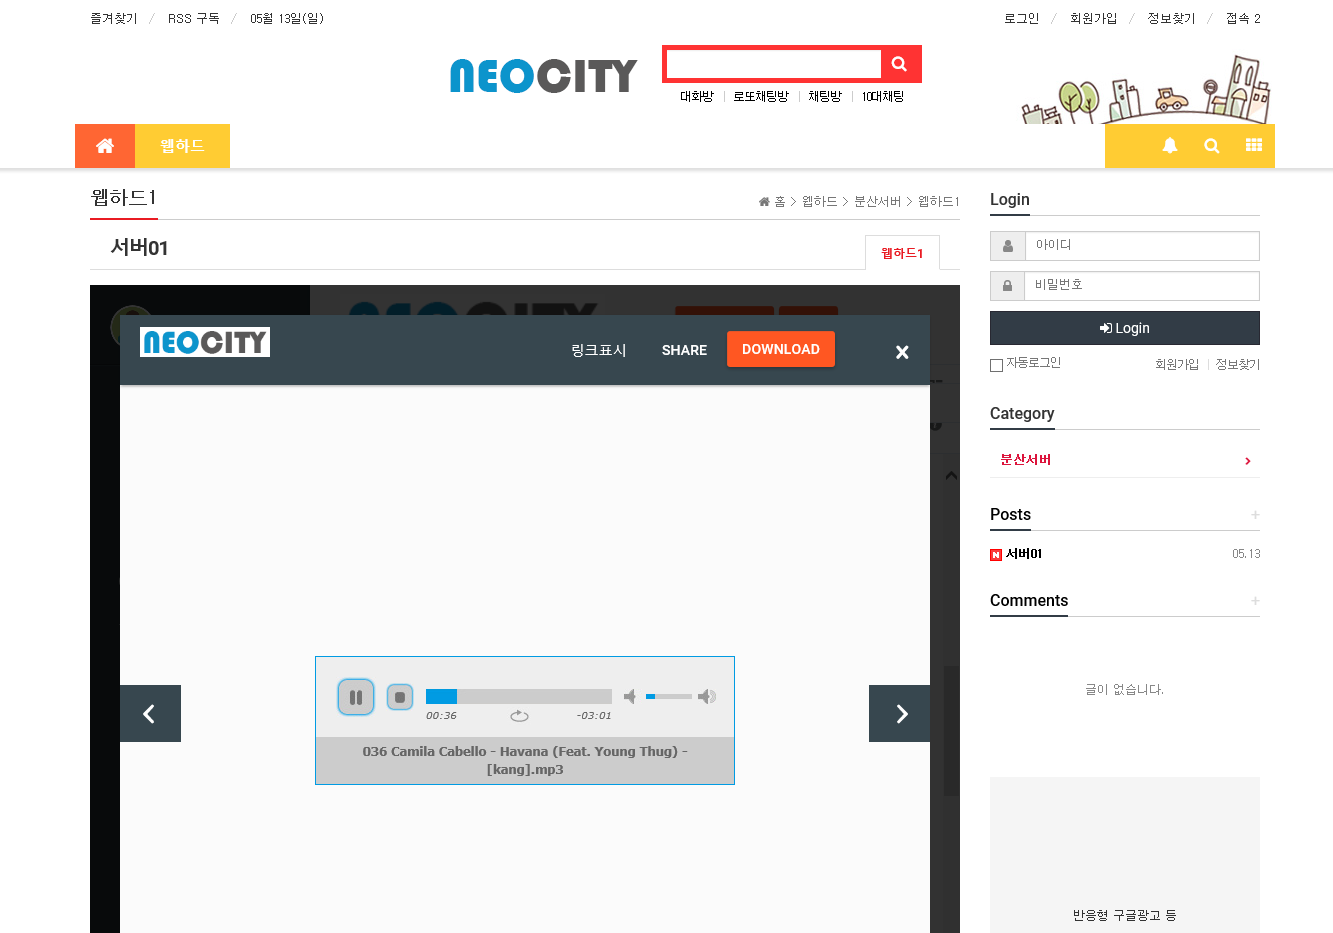
Task: Focus the 아이디 input field
Action: pyautogui.click(x=1142, y=246)
